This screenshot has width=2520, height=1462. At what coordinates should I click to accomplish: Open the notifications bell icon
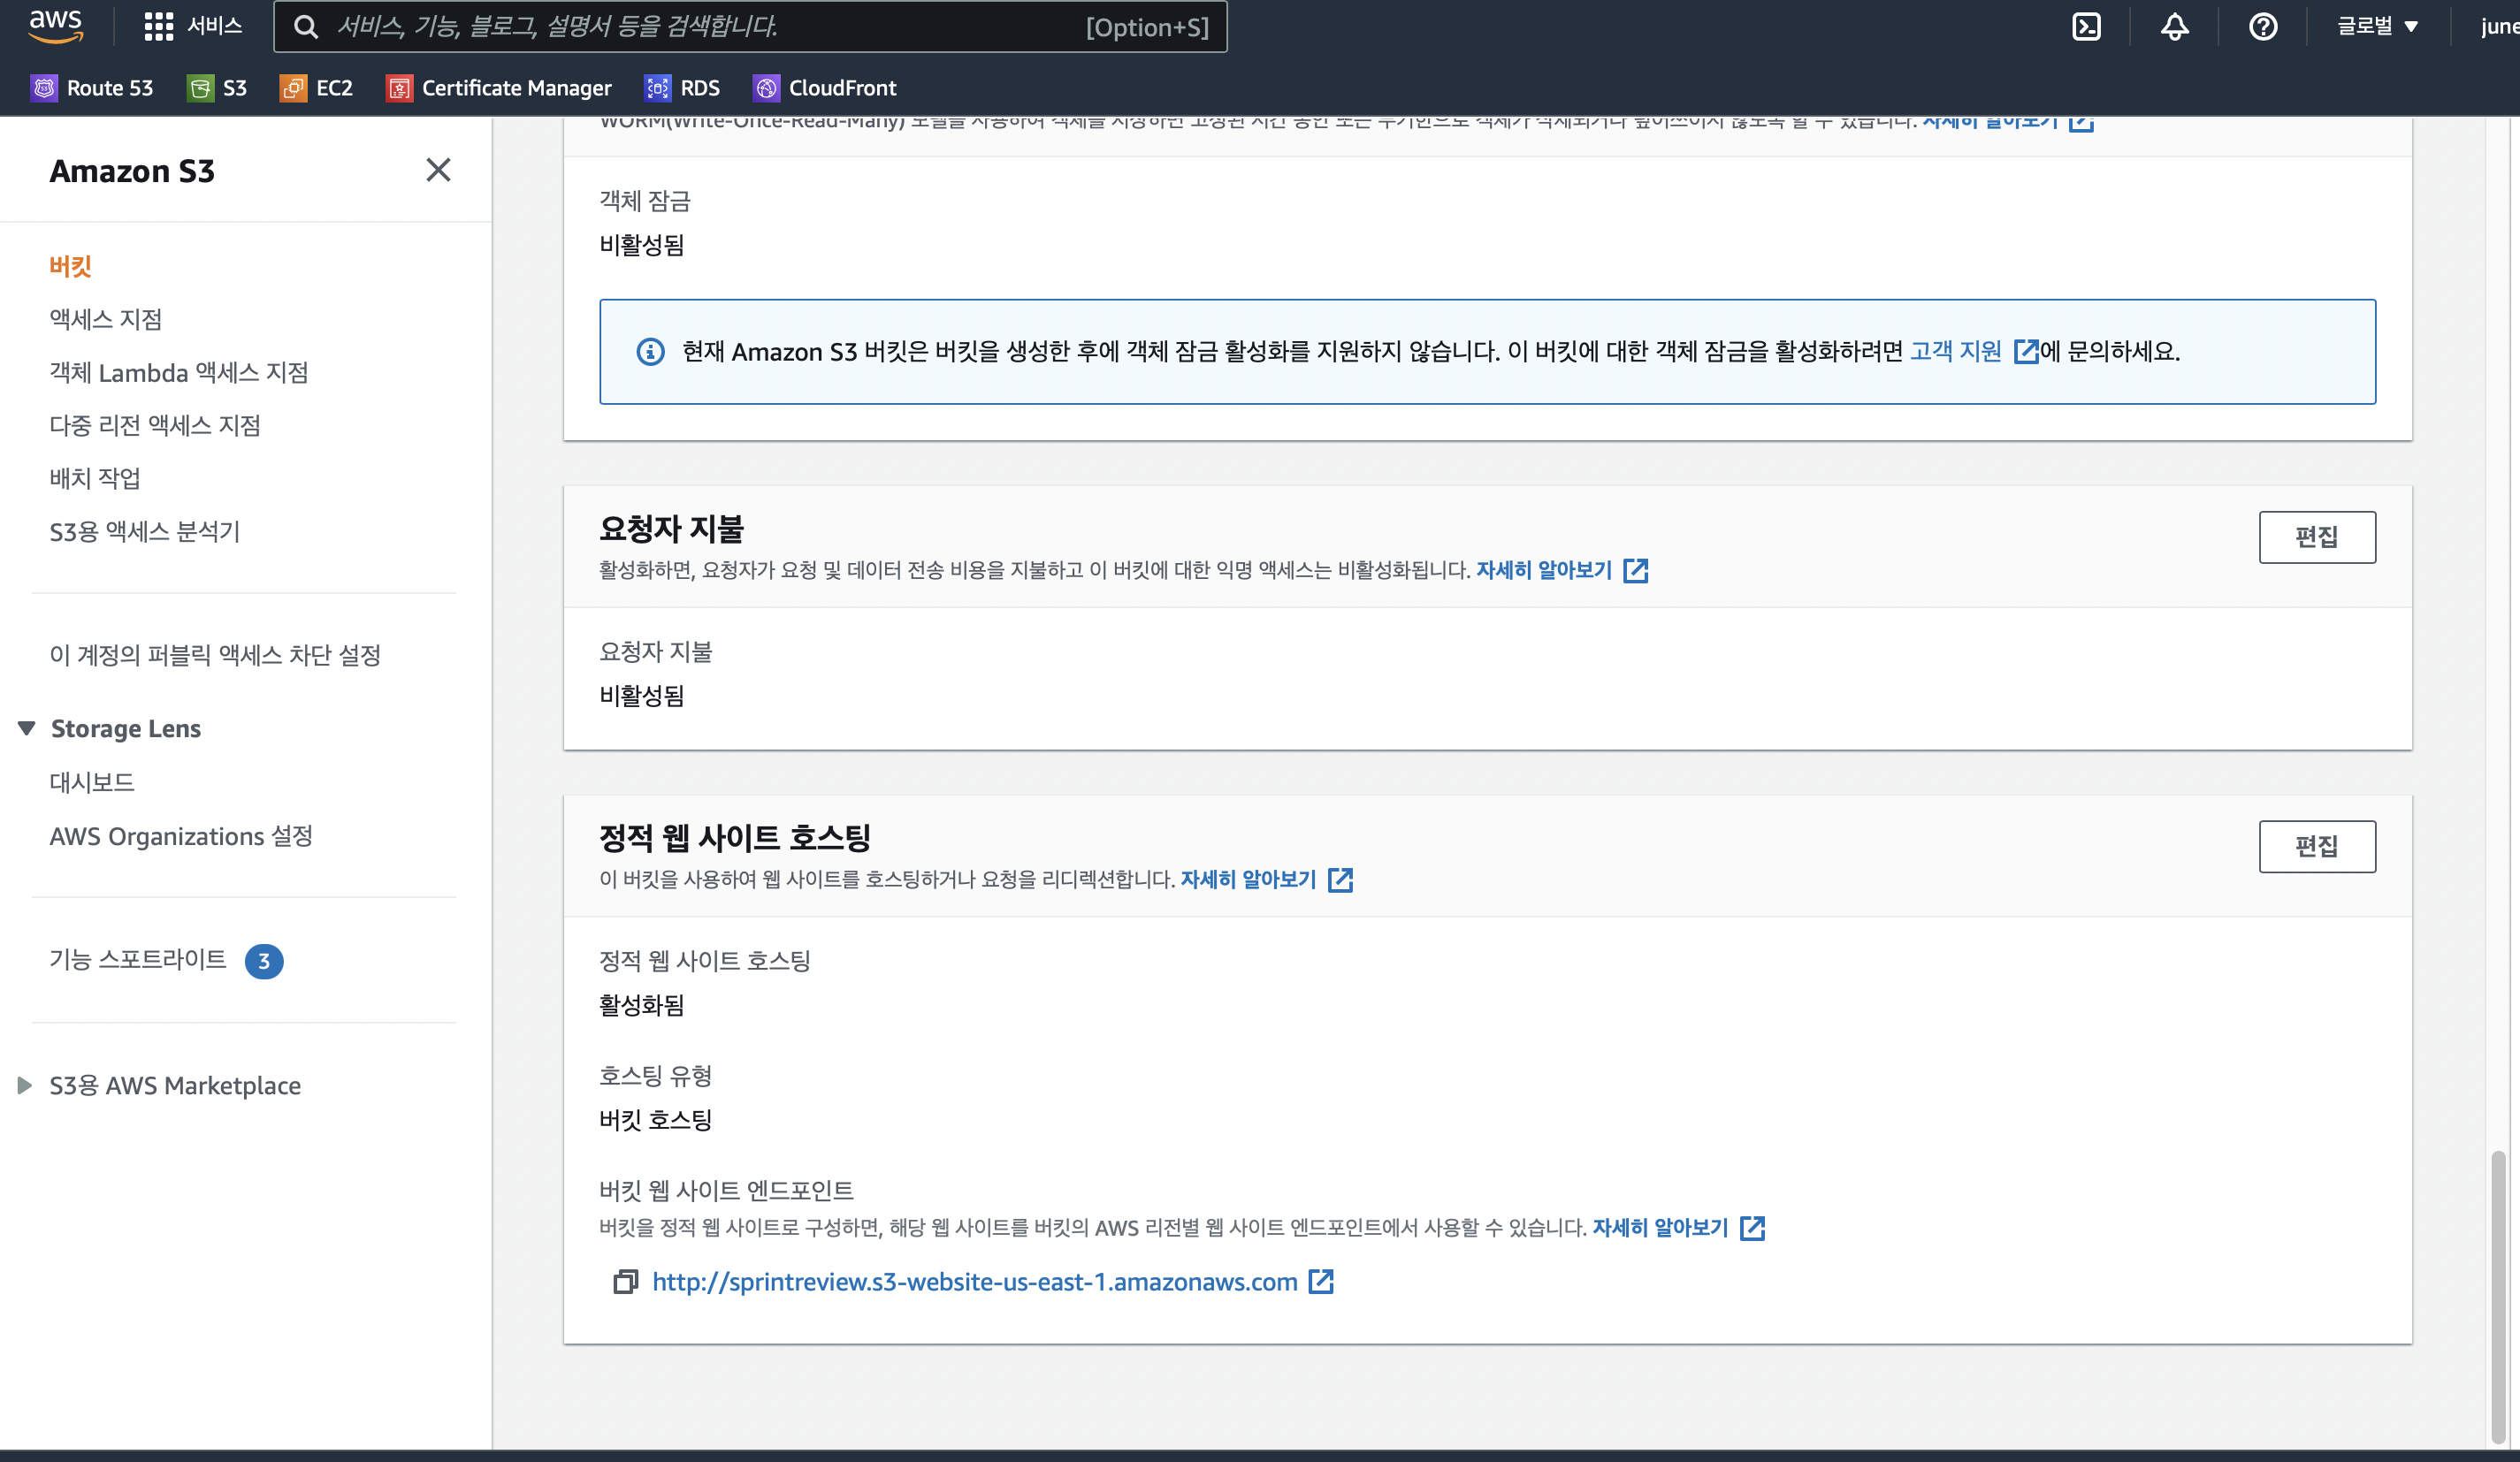(x=2174, y=27)
